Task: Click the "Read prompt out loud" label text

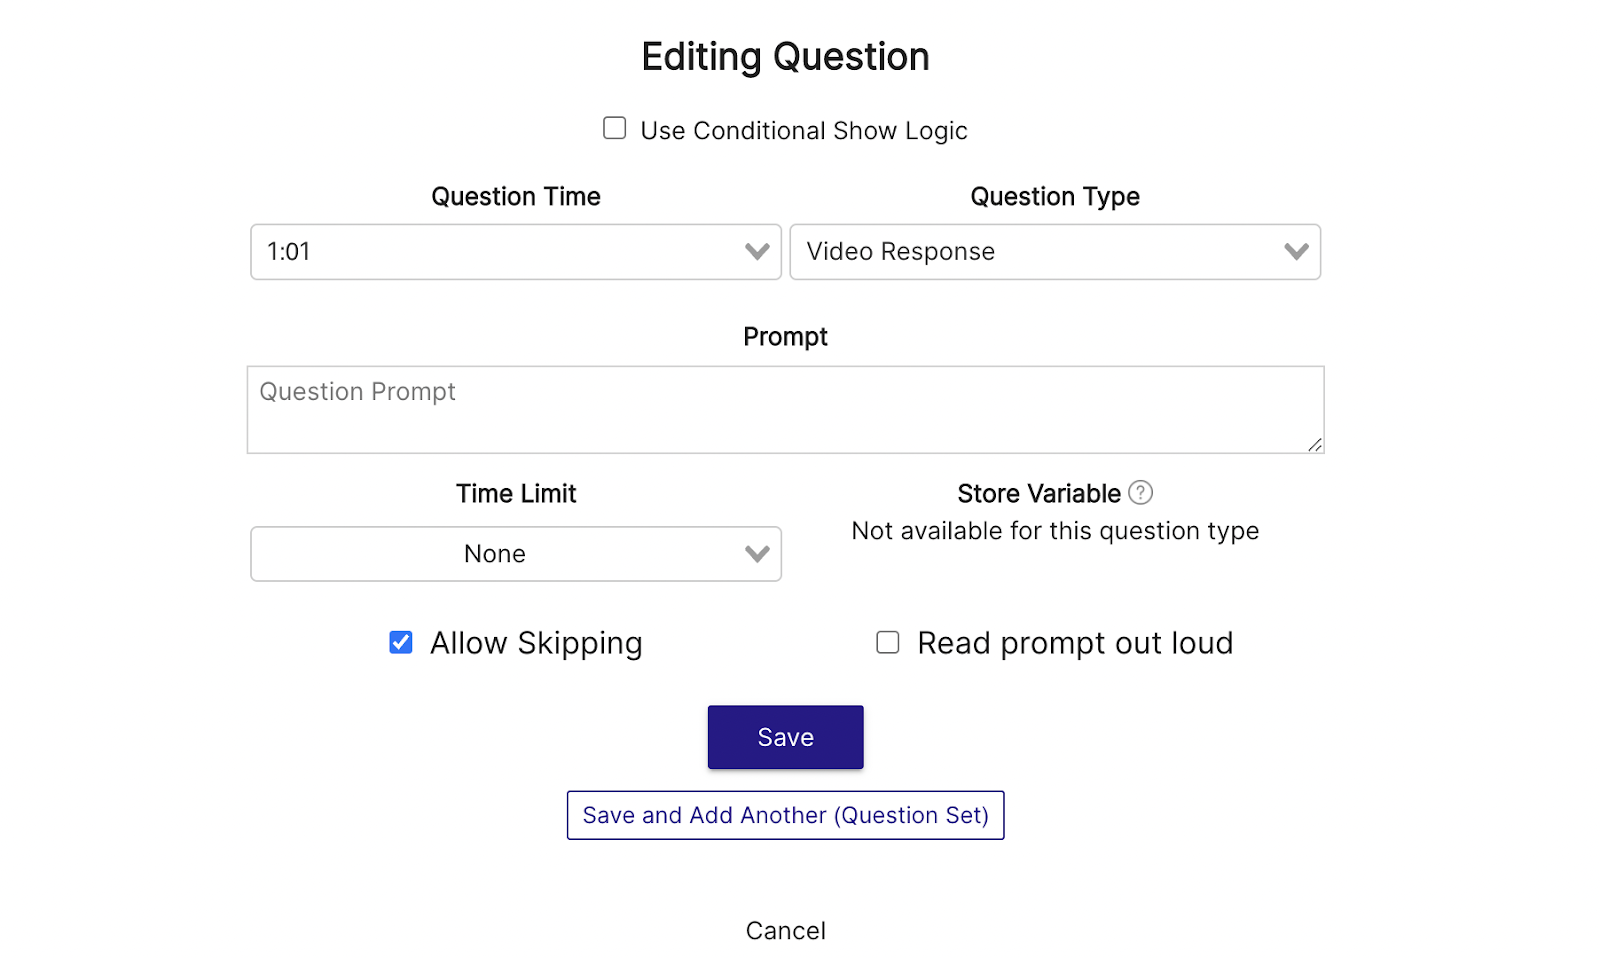Action: pos(1075,643)
